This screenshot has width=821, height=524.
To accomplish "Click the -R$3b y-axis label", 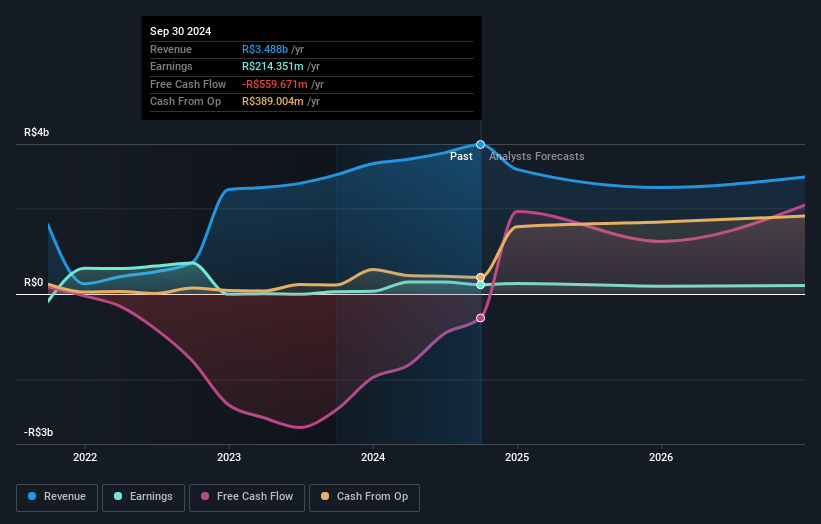I will pos(38,432).
